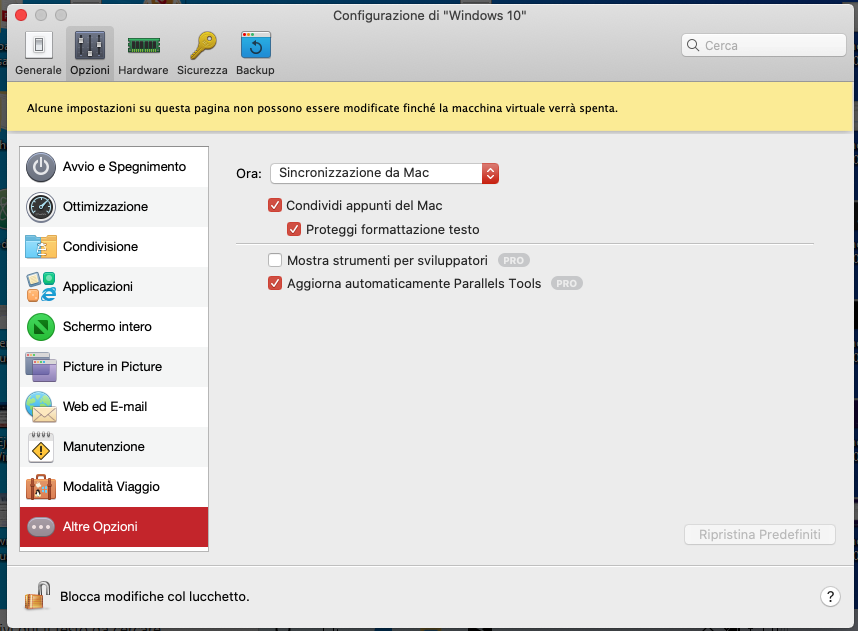858x631 pixels.
Task: Click the Ripristina Predefiniti button
Action: (760, 534)
